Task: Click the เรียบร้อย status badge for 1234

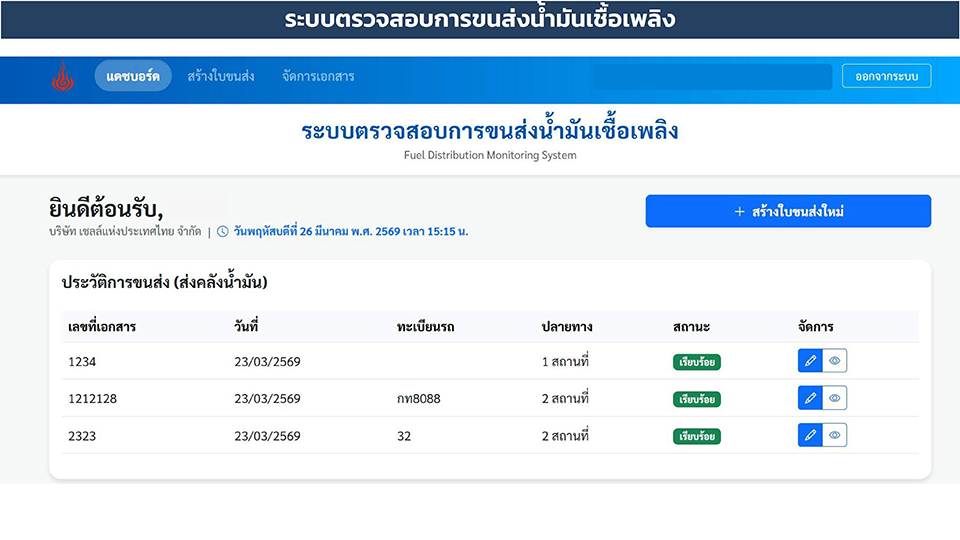Action: [x=697, y=362]
